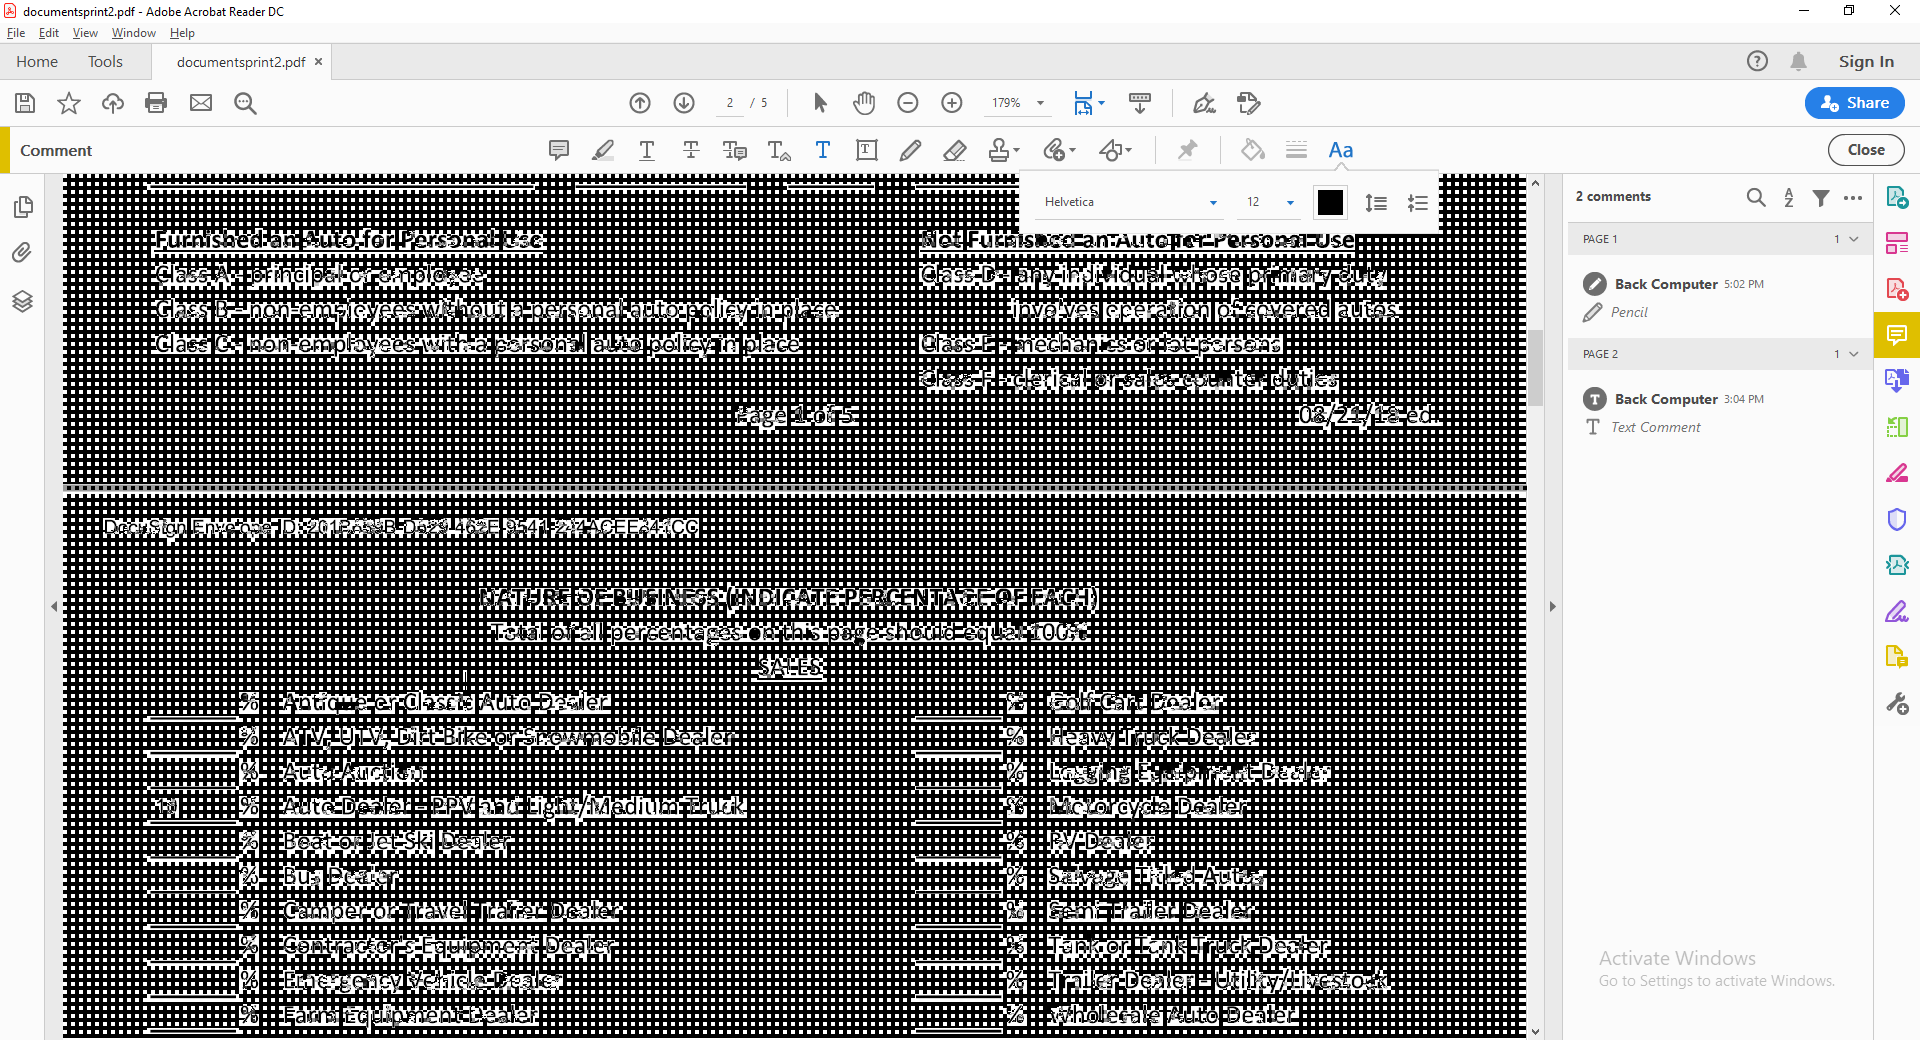Switch to the Tools tab
Screen dimensions: 1920x1040
(x=105, y=61)
